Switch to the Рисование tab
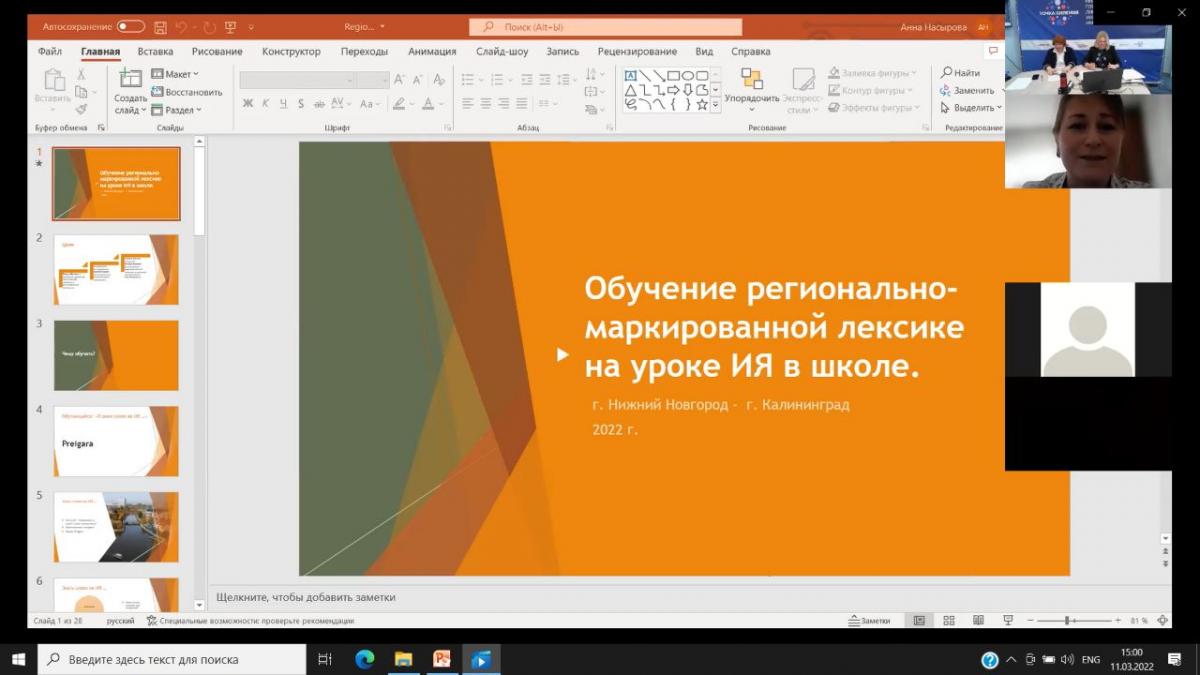 point(217,51)
